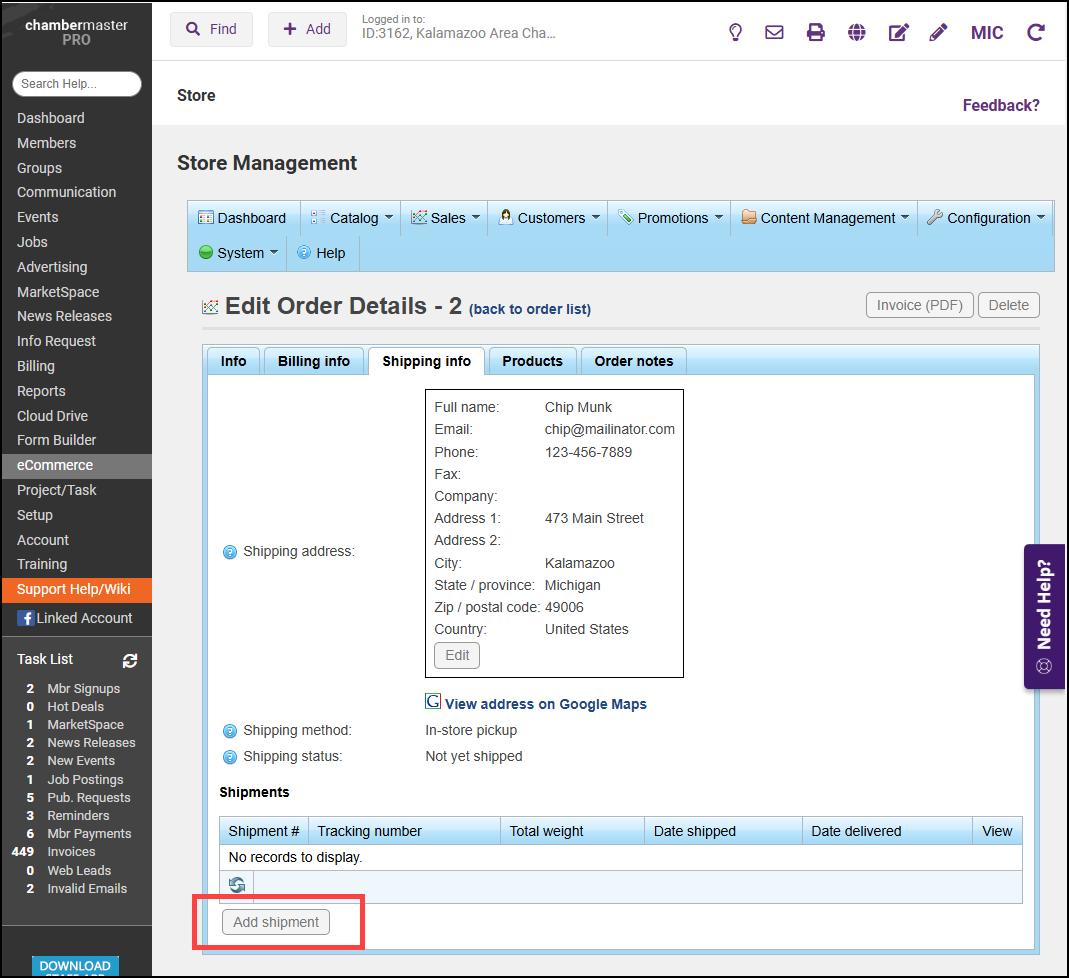
Task: Open the Sales dropdown menu
Action: click(x=447, y=218)
